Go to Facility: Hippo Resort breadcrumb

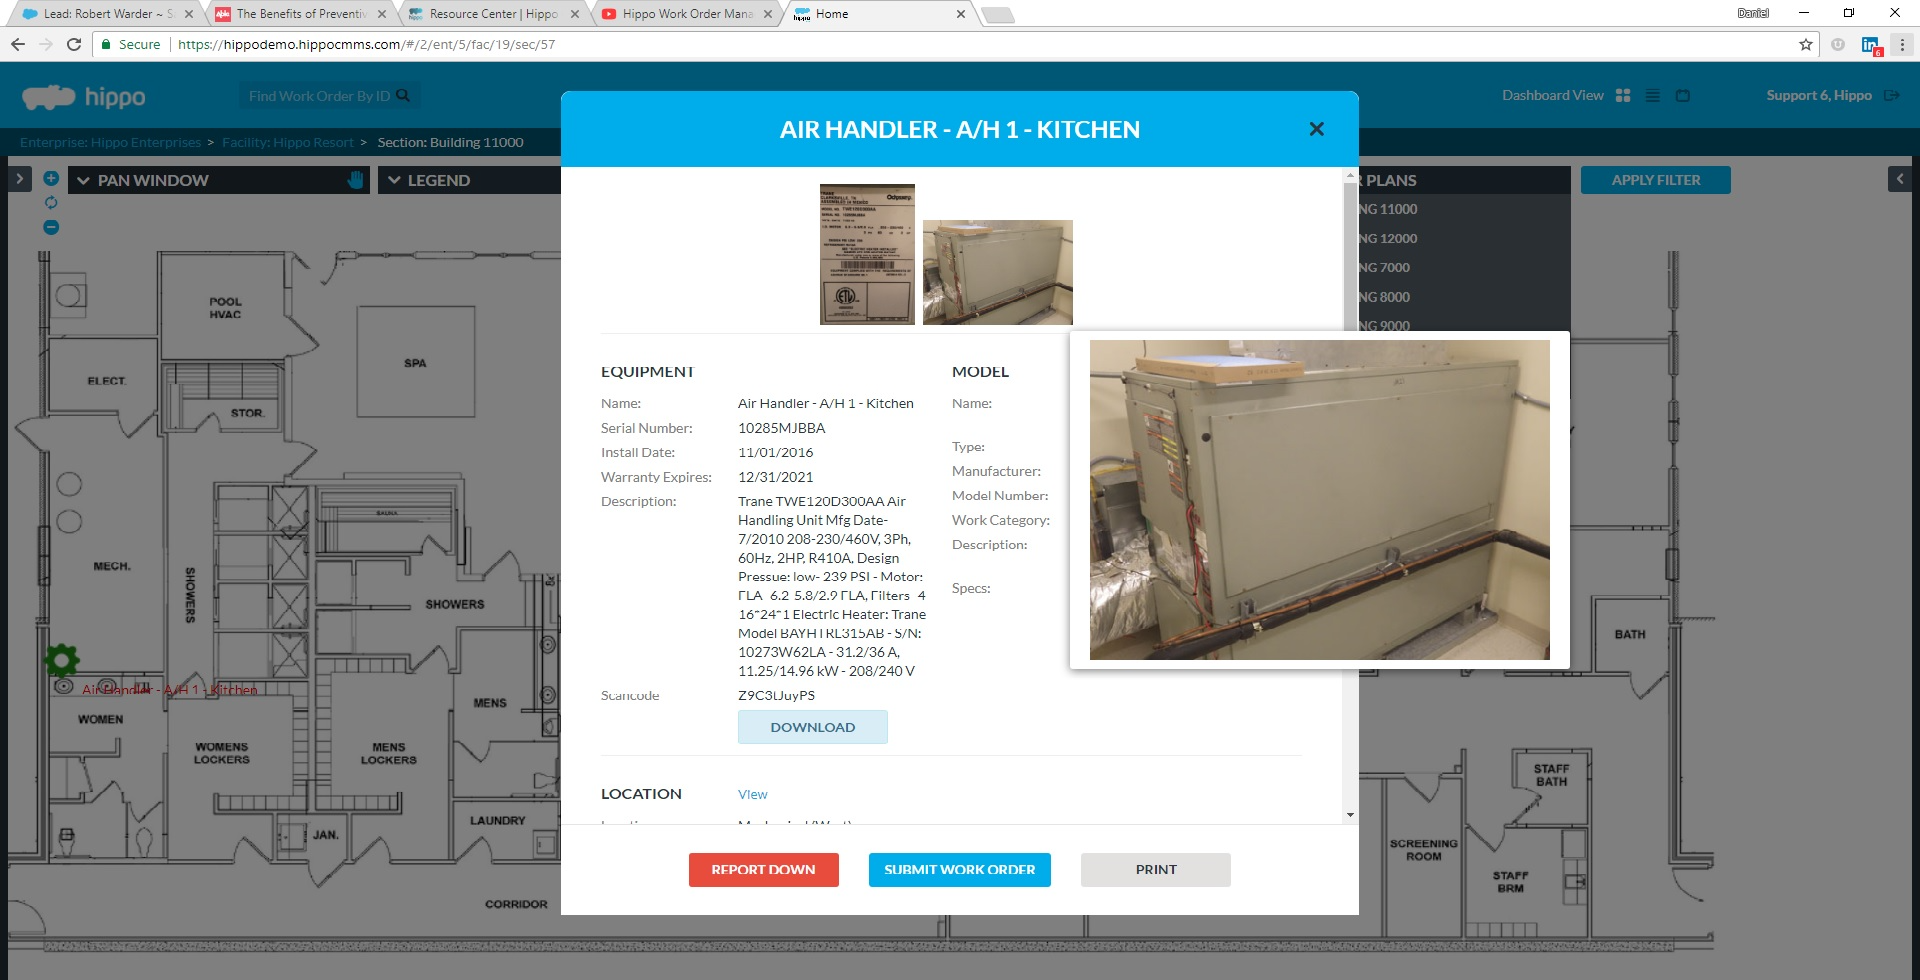click(x=288, y=142)
